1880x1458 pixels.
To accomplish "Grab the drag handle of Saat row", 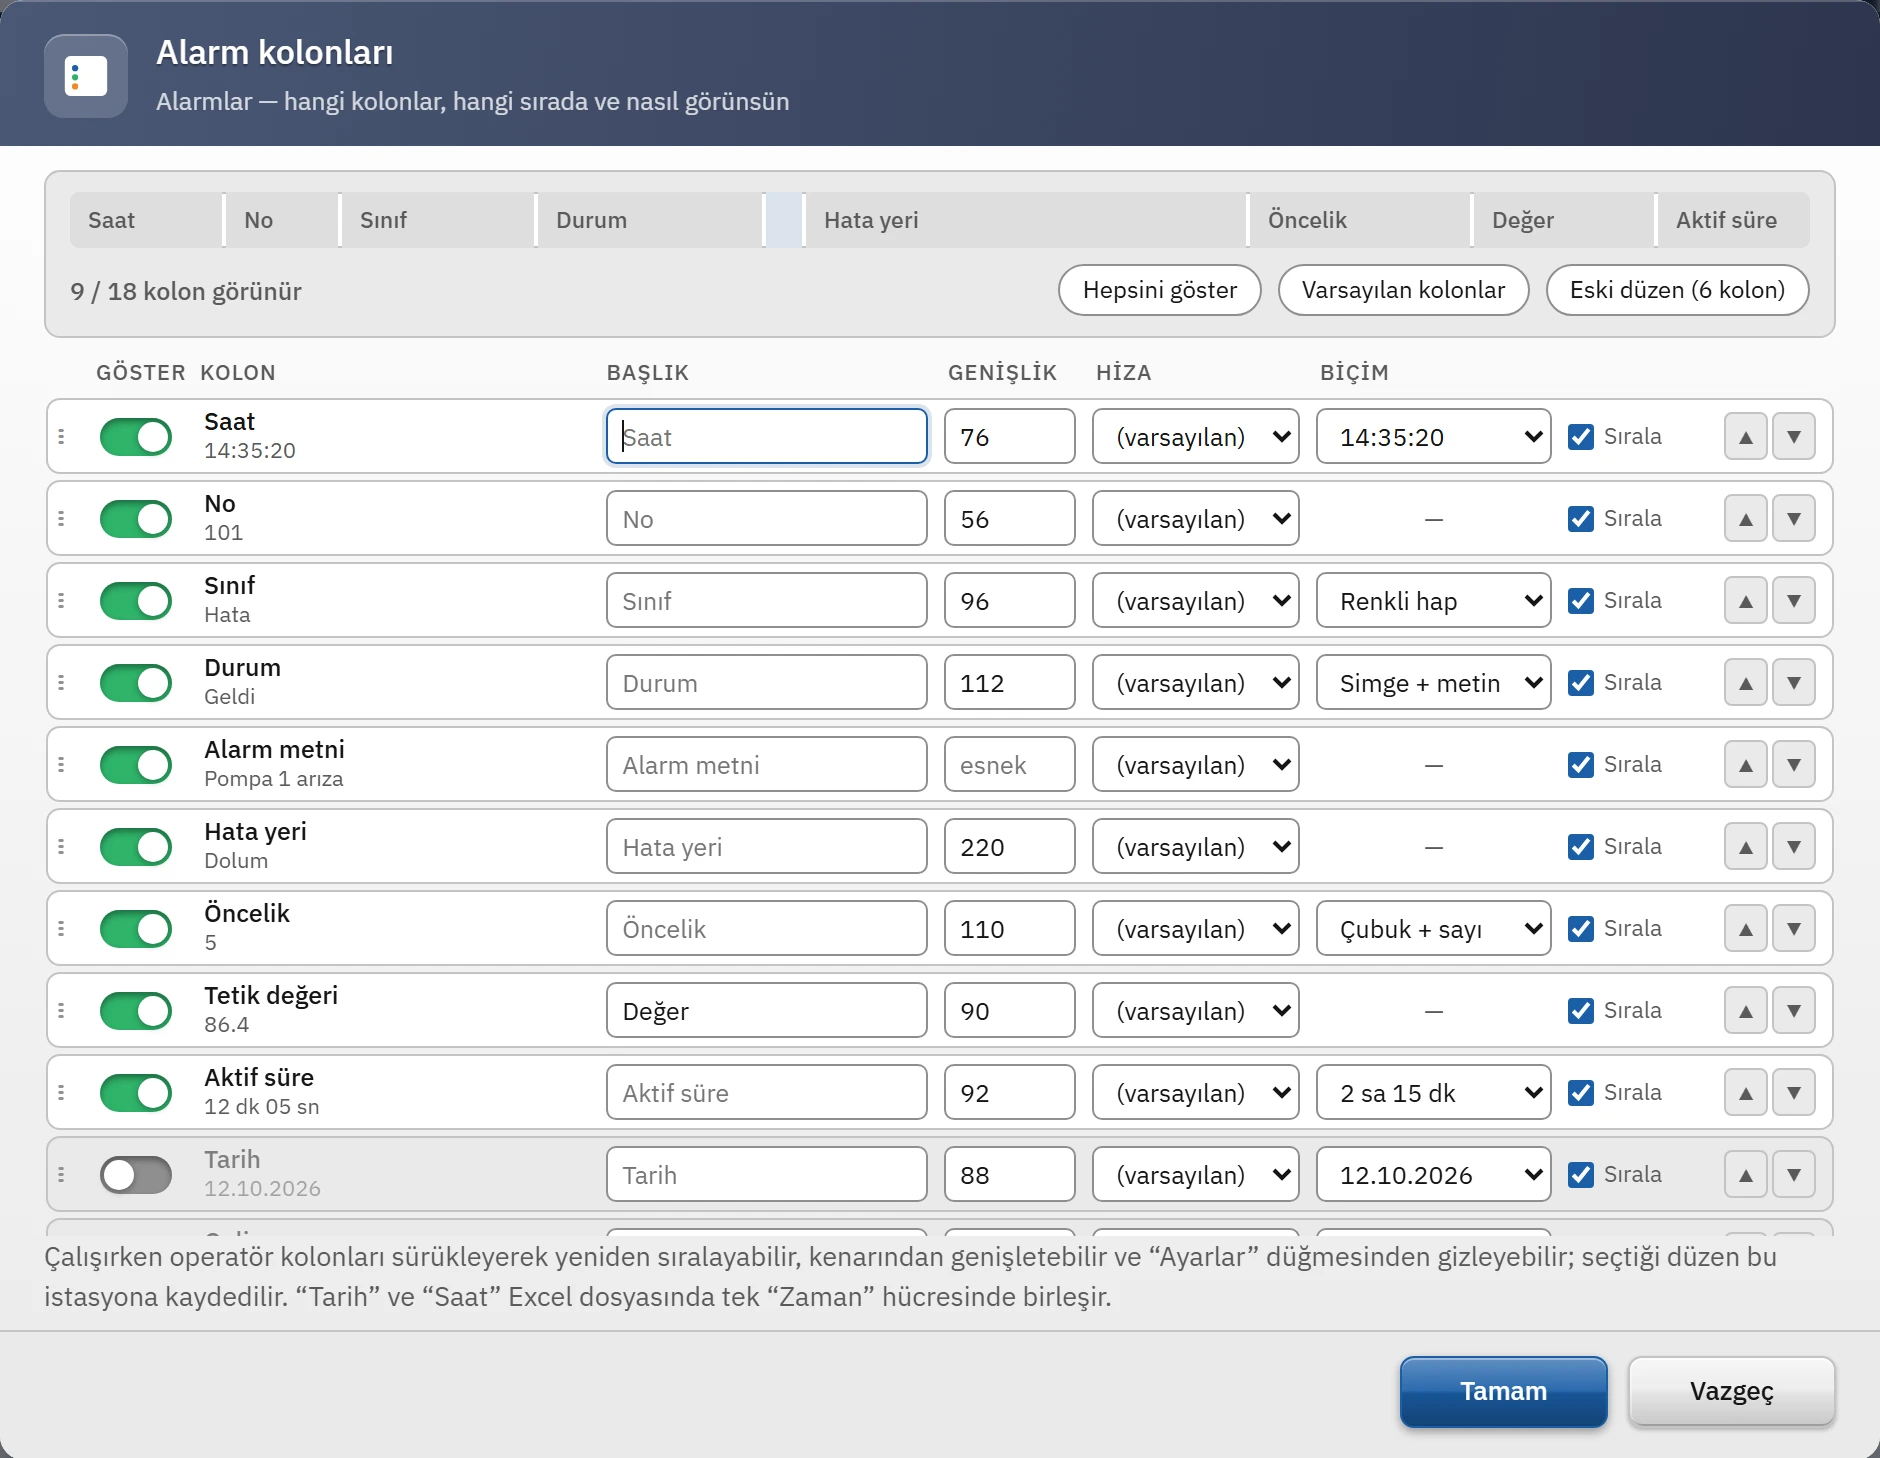I will pyautogui.click(x=61, y=437).
